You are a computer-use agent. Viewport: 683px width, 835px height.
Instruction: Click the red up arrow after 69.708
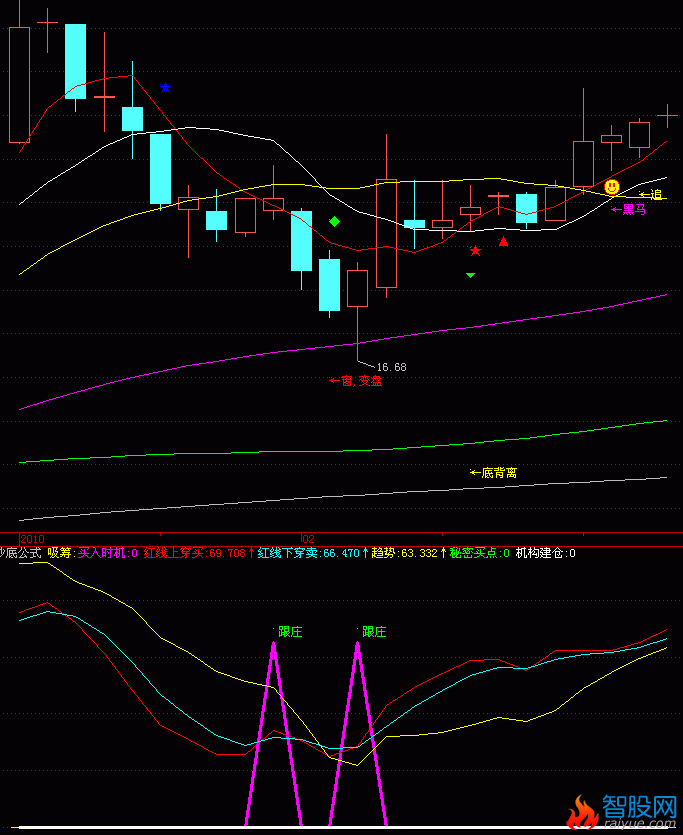(251, 553)
